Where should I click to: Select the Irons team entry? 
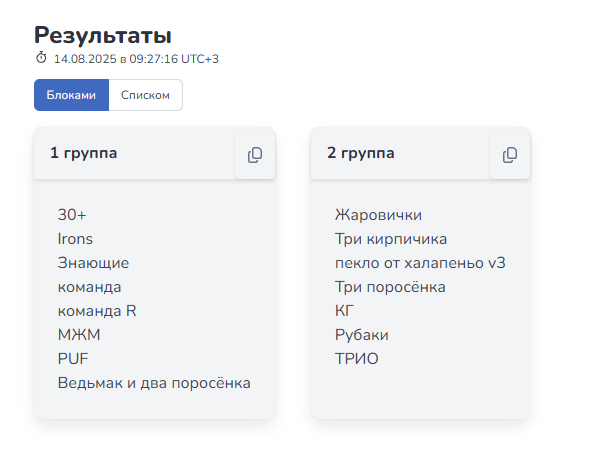coord(75,239)
